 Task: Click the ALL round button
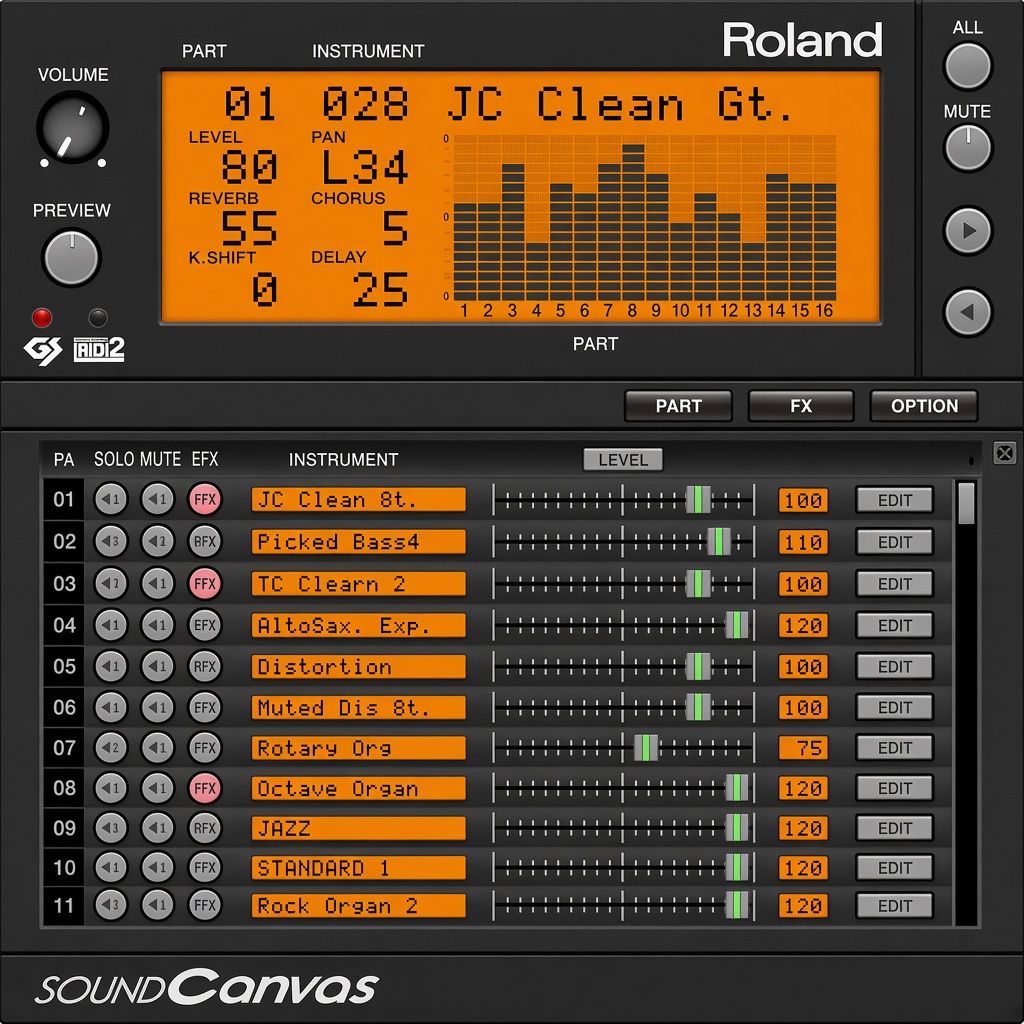coord(967,66)
